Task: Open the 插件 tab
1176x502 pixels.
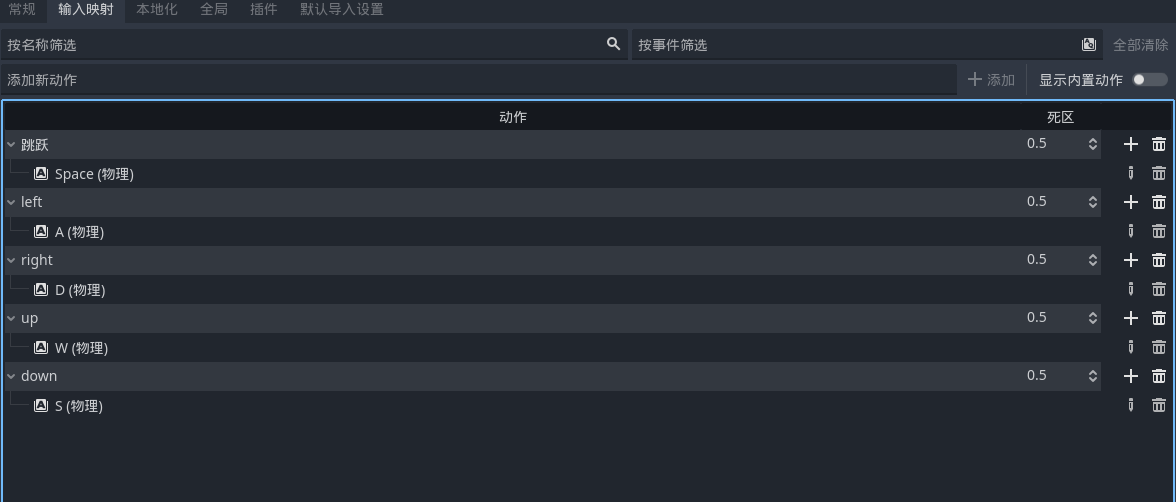Action: pos(263,10)
